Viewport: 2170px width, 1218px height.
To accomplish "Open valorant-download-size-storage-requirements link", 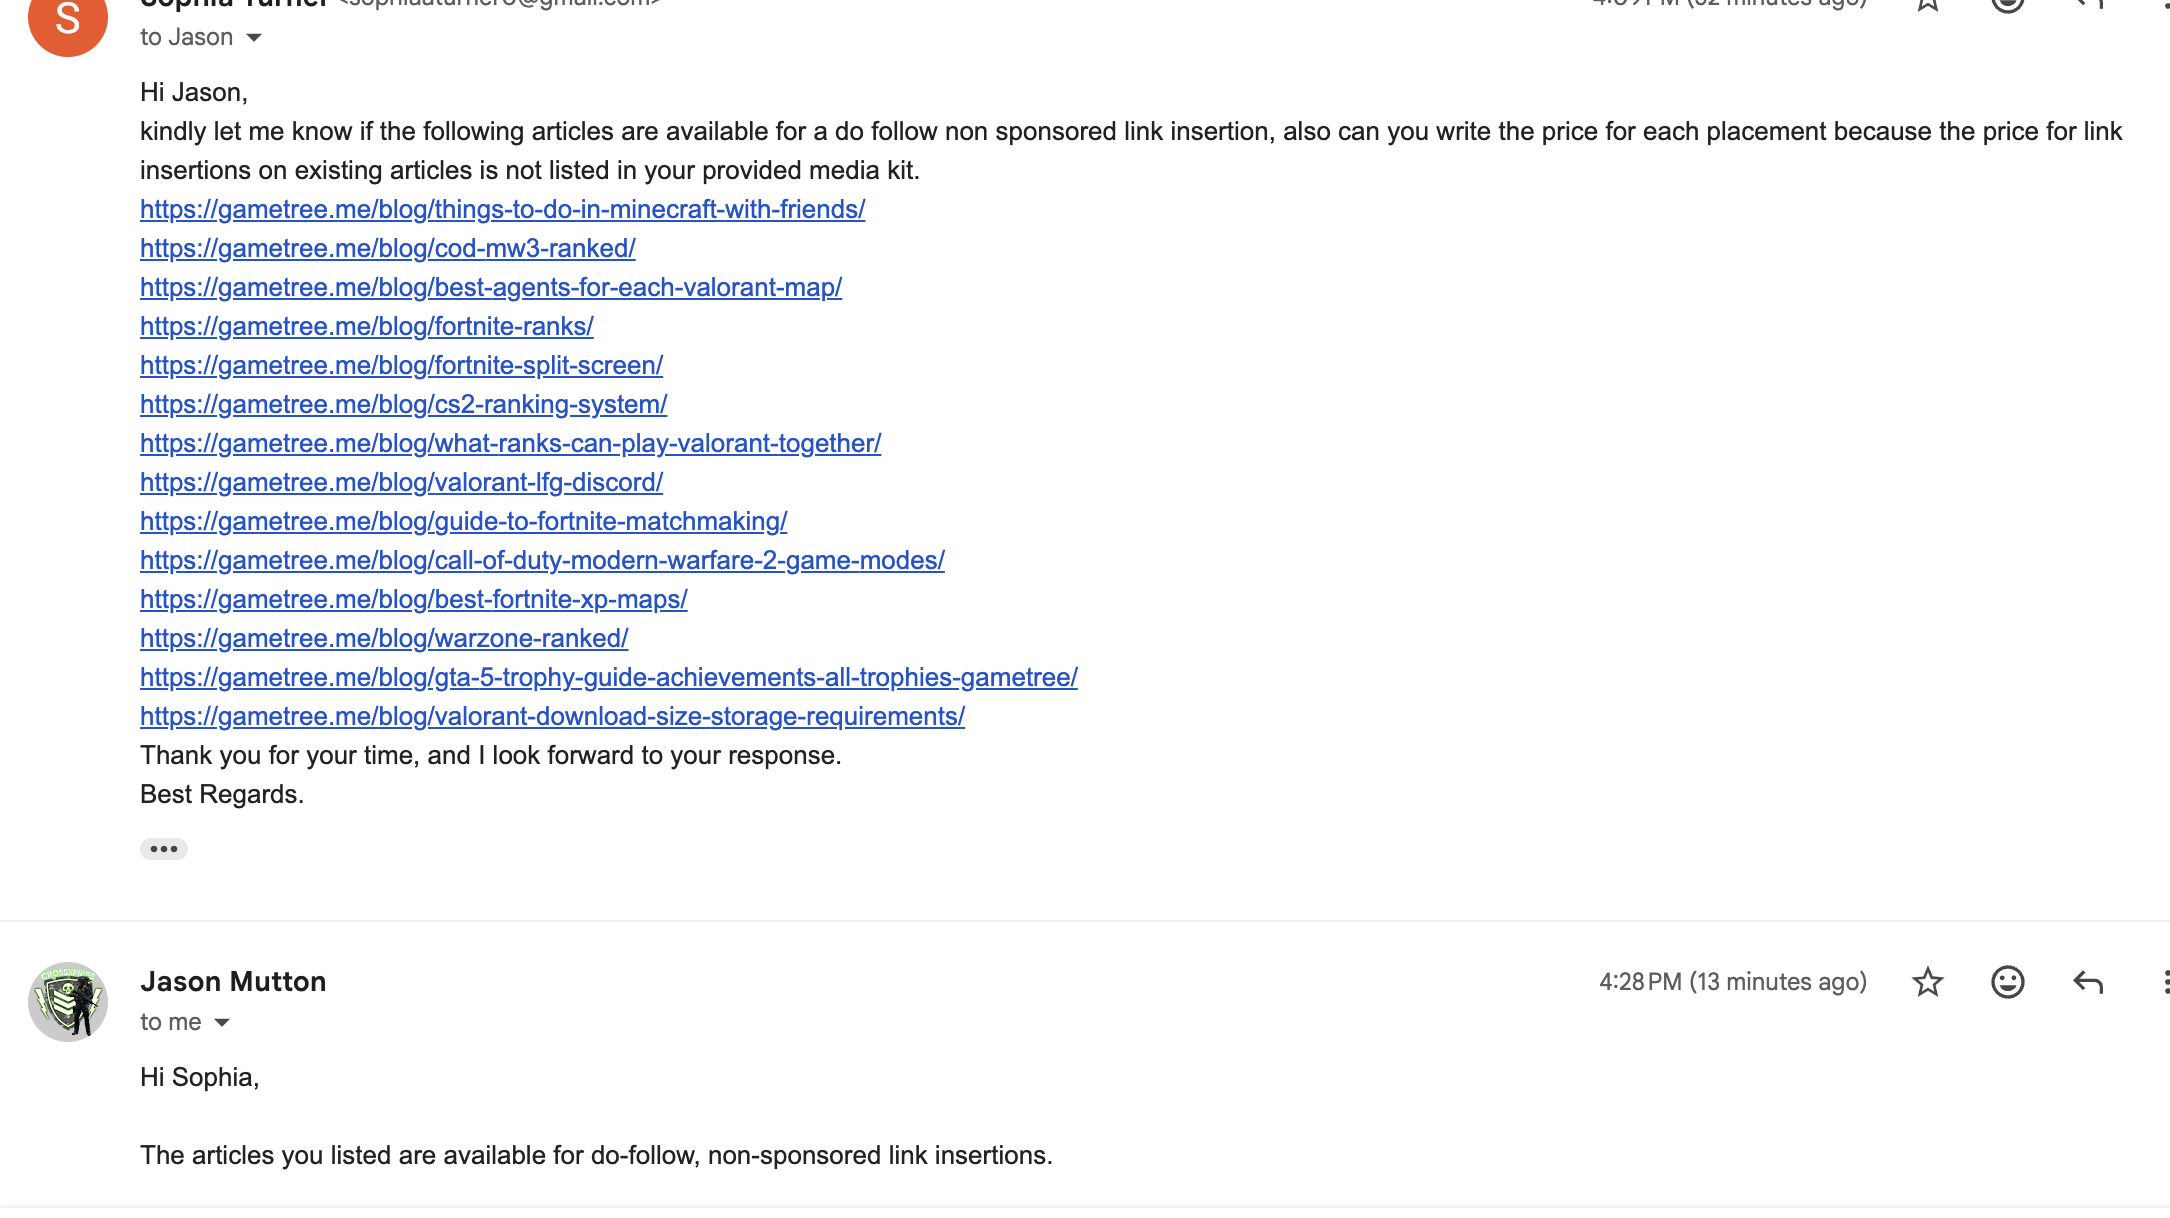I will point(552,716).
